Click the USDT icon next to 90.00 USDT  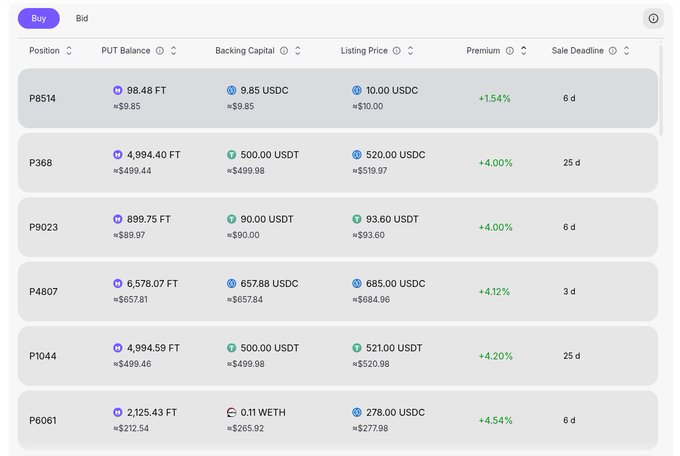pyautogui.click(x=232, y=219)
